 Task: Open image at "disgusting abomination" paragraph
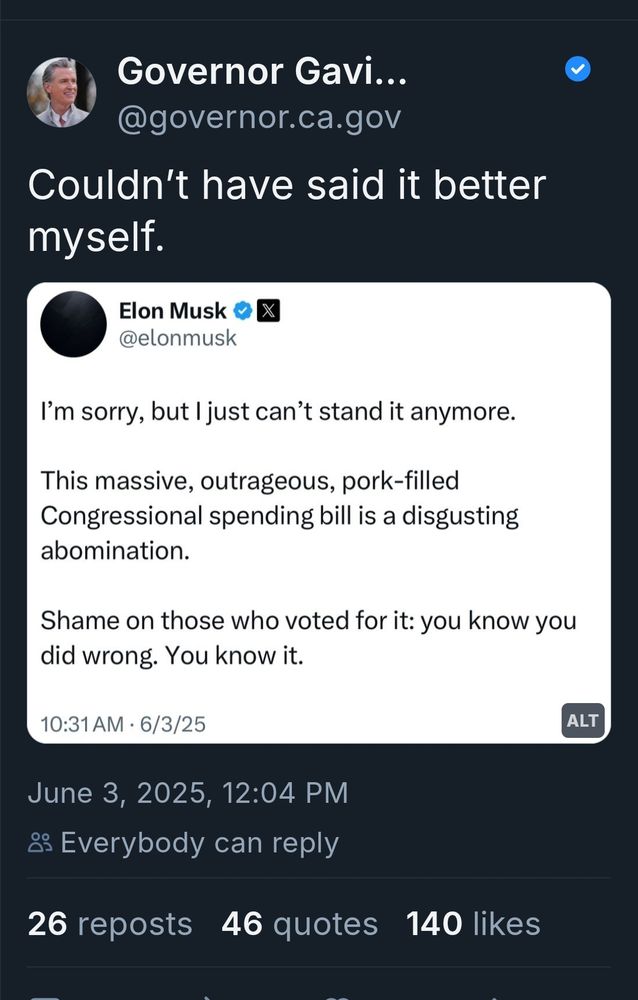click(279, 515)
